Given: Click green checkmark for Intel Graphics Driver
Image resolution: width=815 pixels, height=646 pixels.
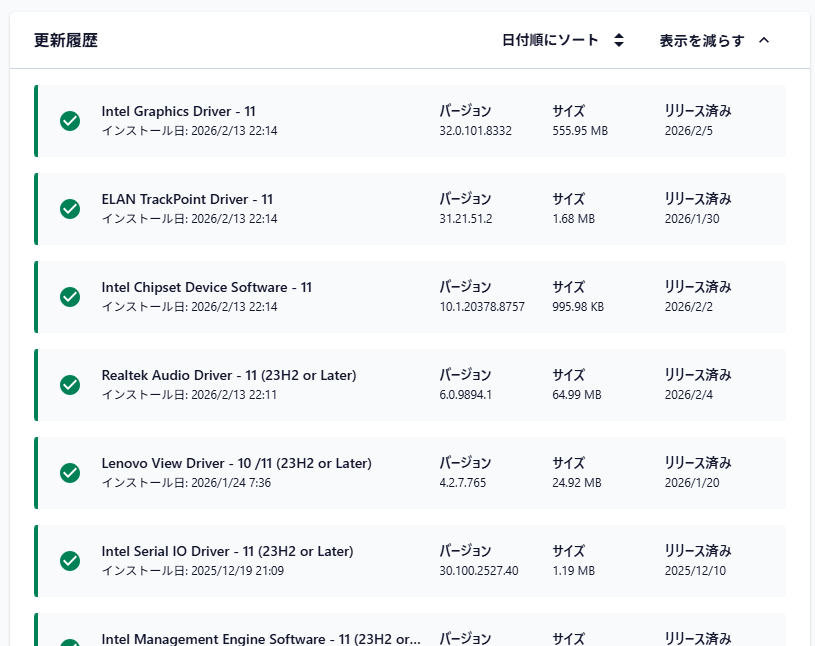Looking at the screenshot, I should (x=70, y=121).
